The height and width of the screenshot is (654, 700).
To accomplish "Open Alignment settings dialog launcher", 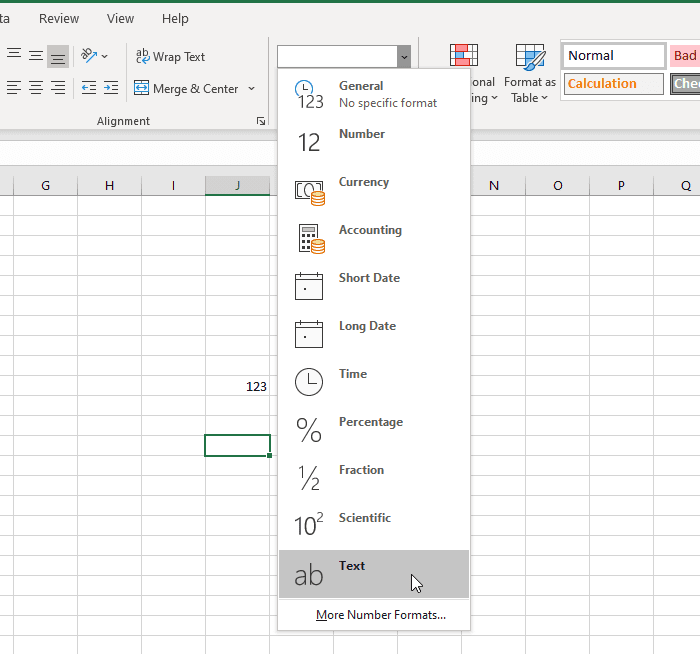I will pyautogui.click(x=261, y=121).
